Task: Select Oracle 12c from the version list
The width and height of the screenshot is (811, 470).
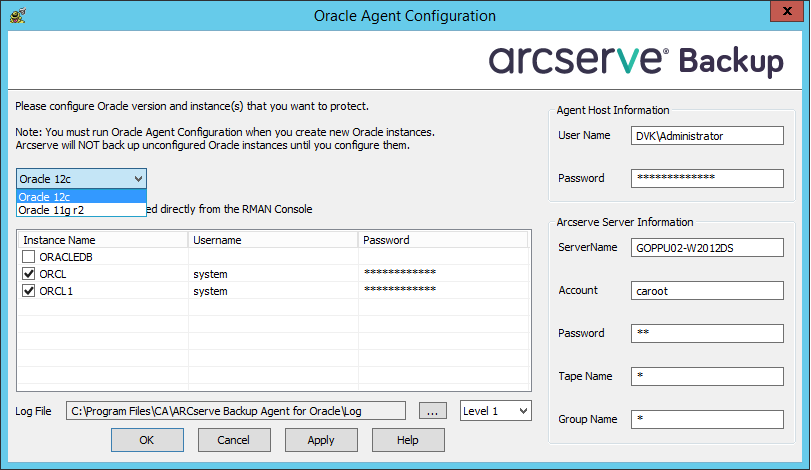Action: point(81,196)
